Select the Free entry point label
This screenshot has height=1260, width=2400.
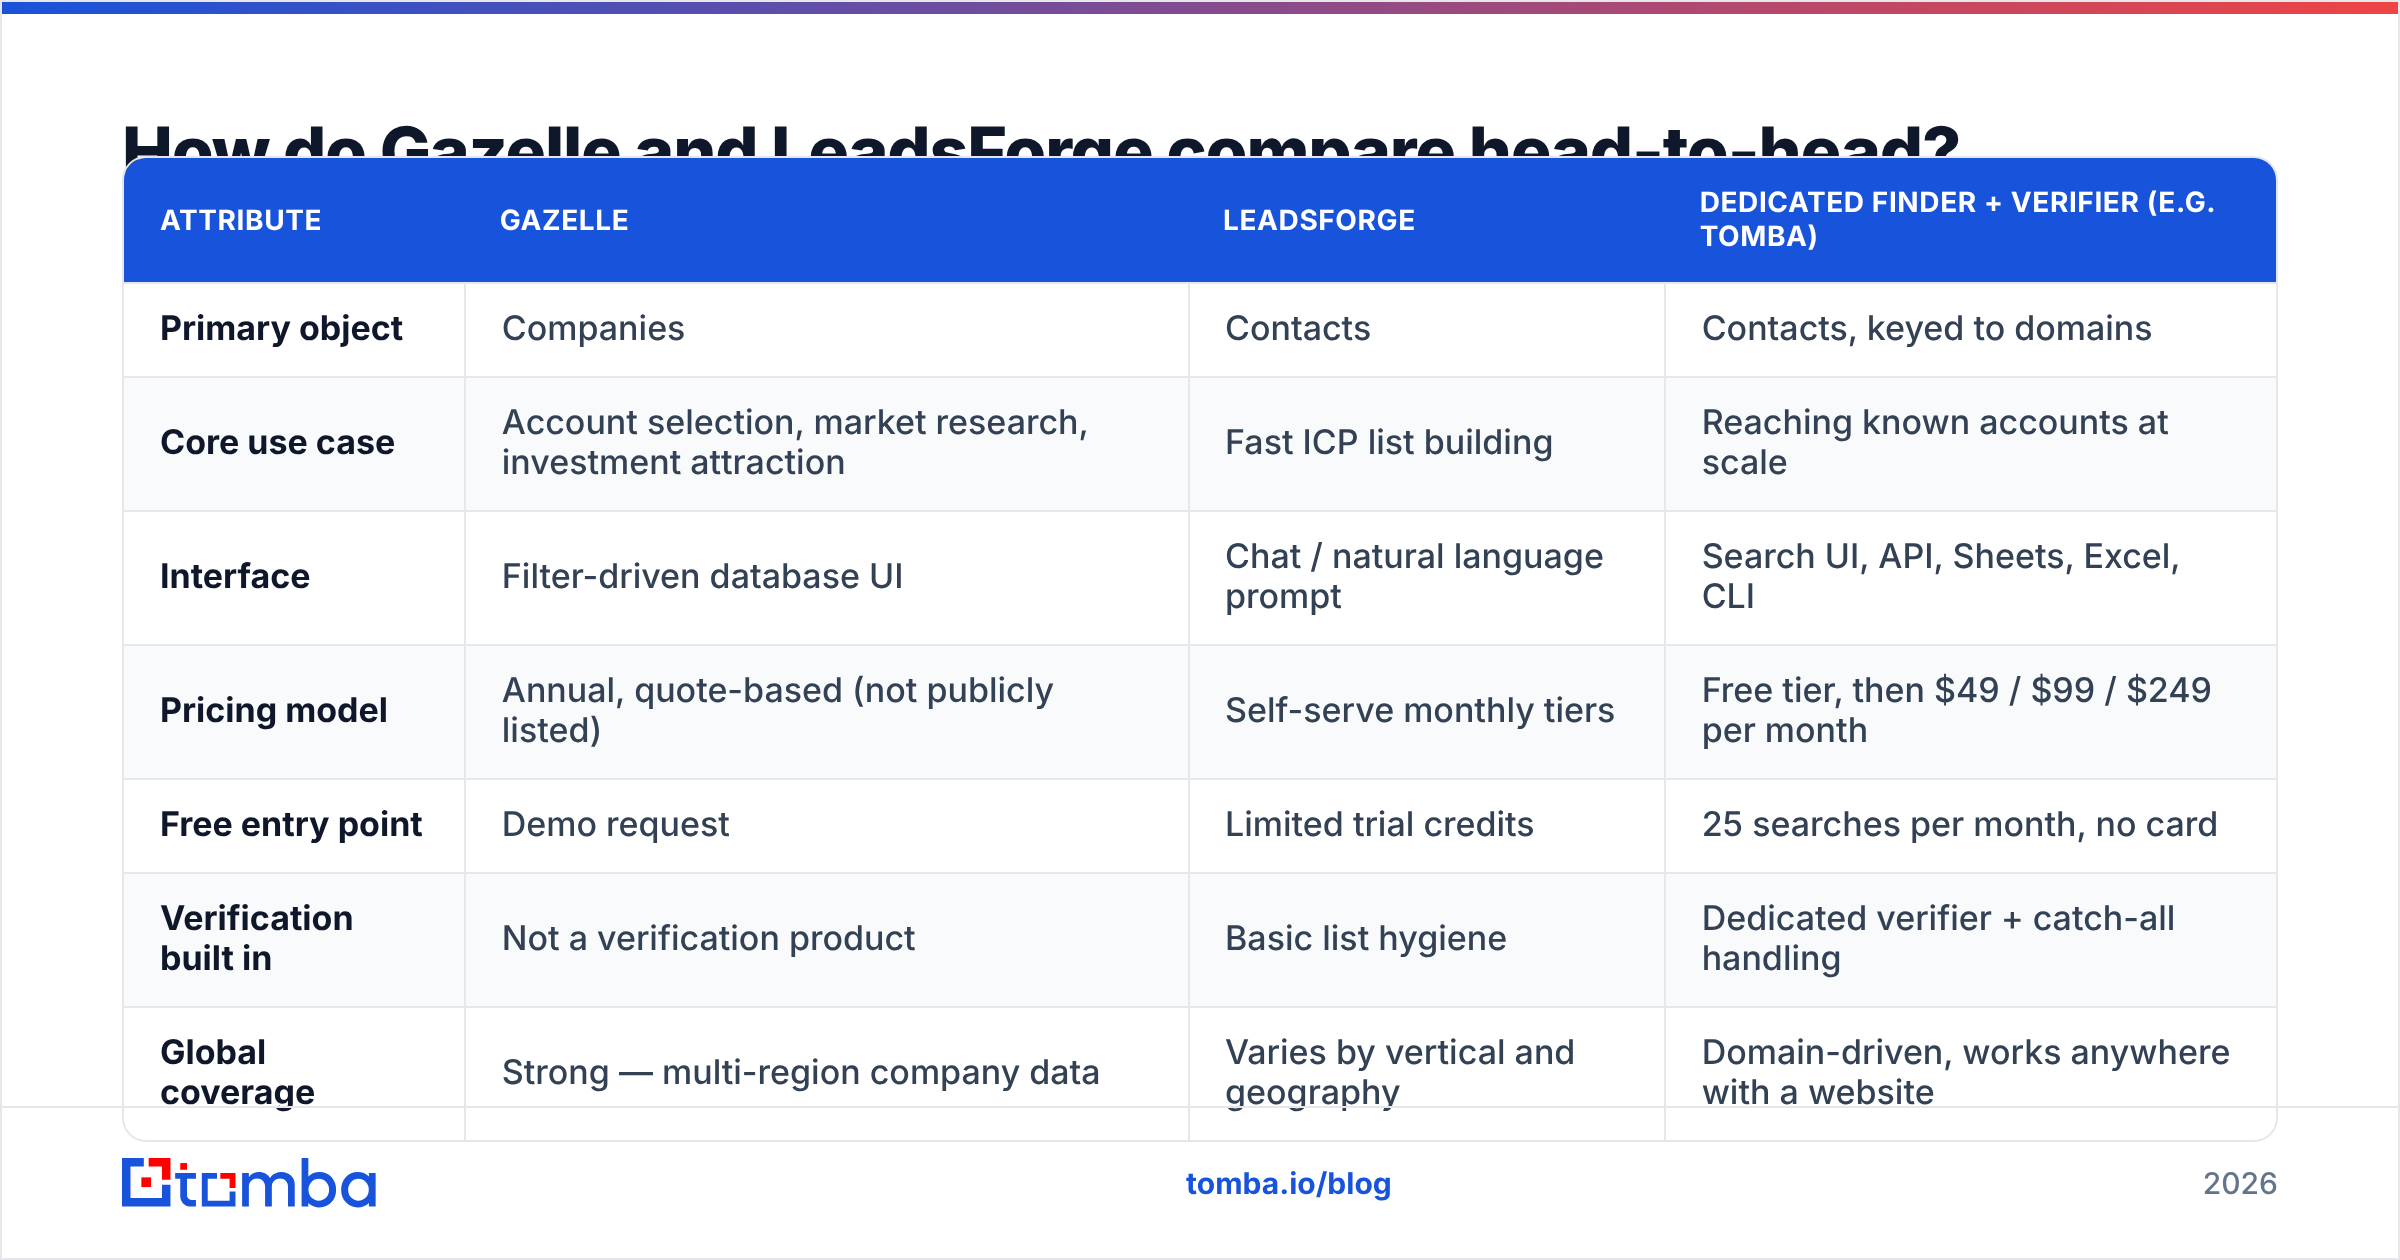[291, 825]
